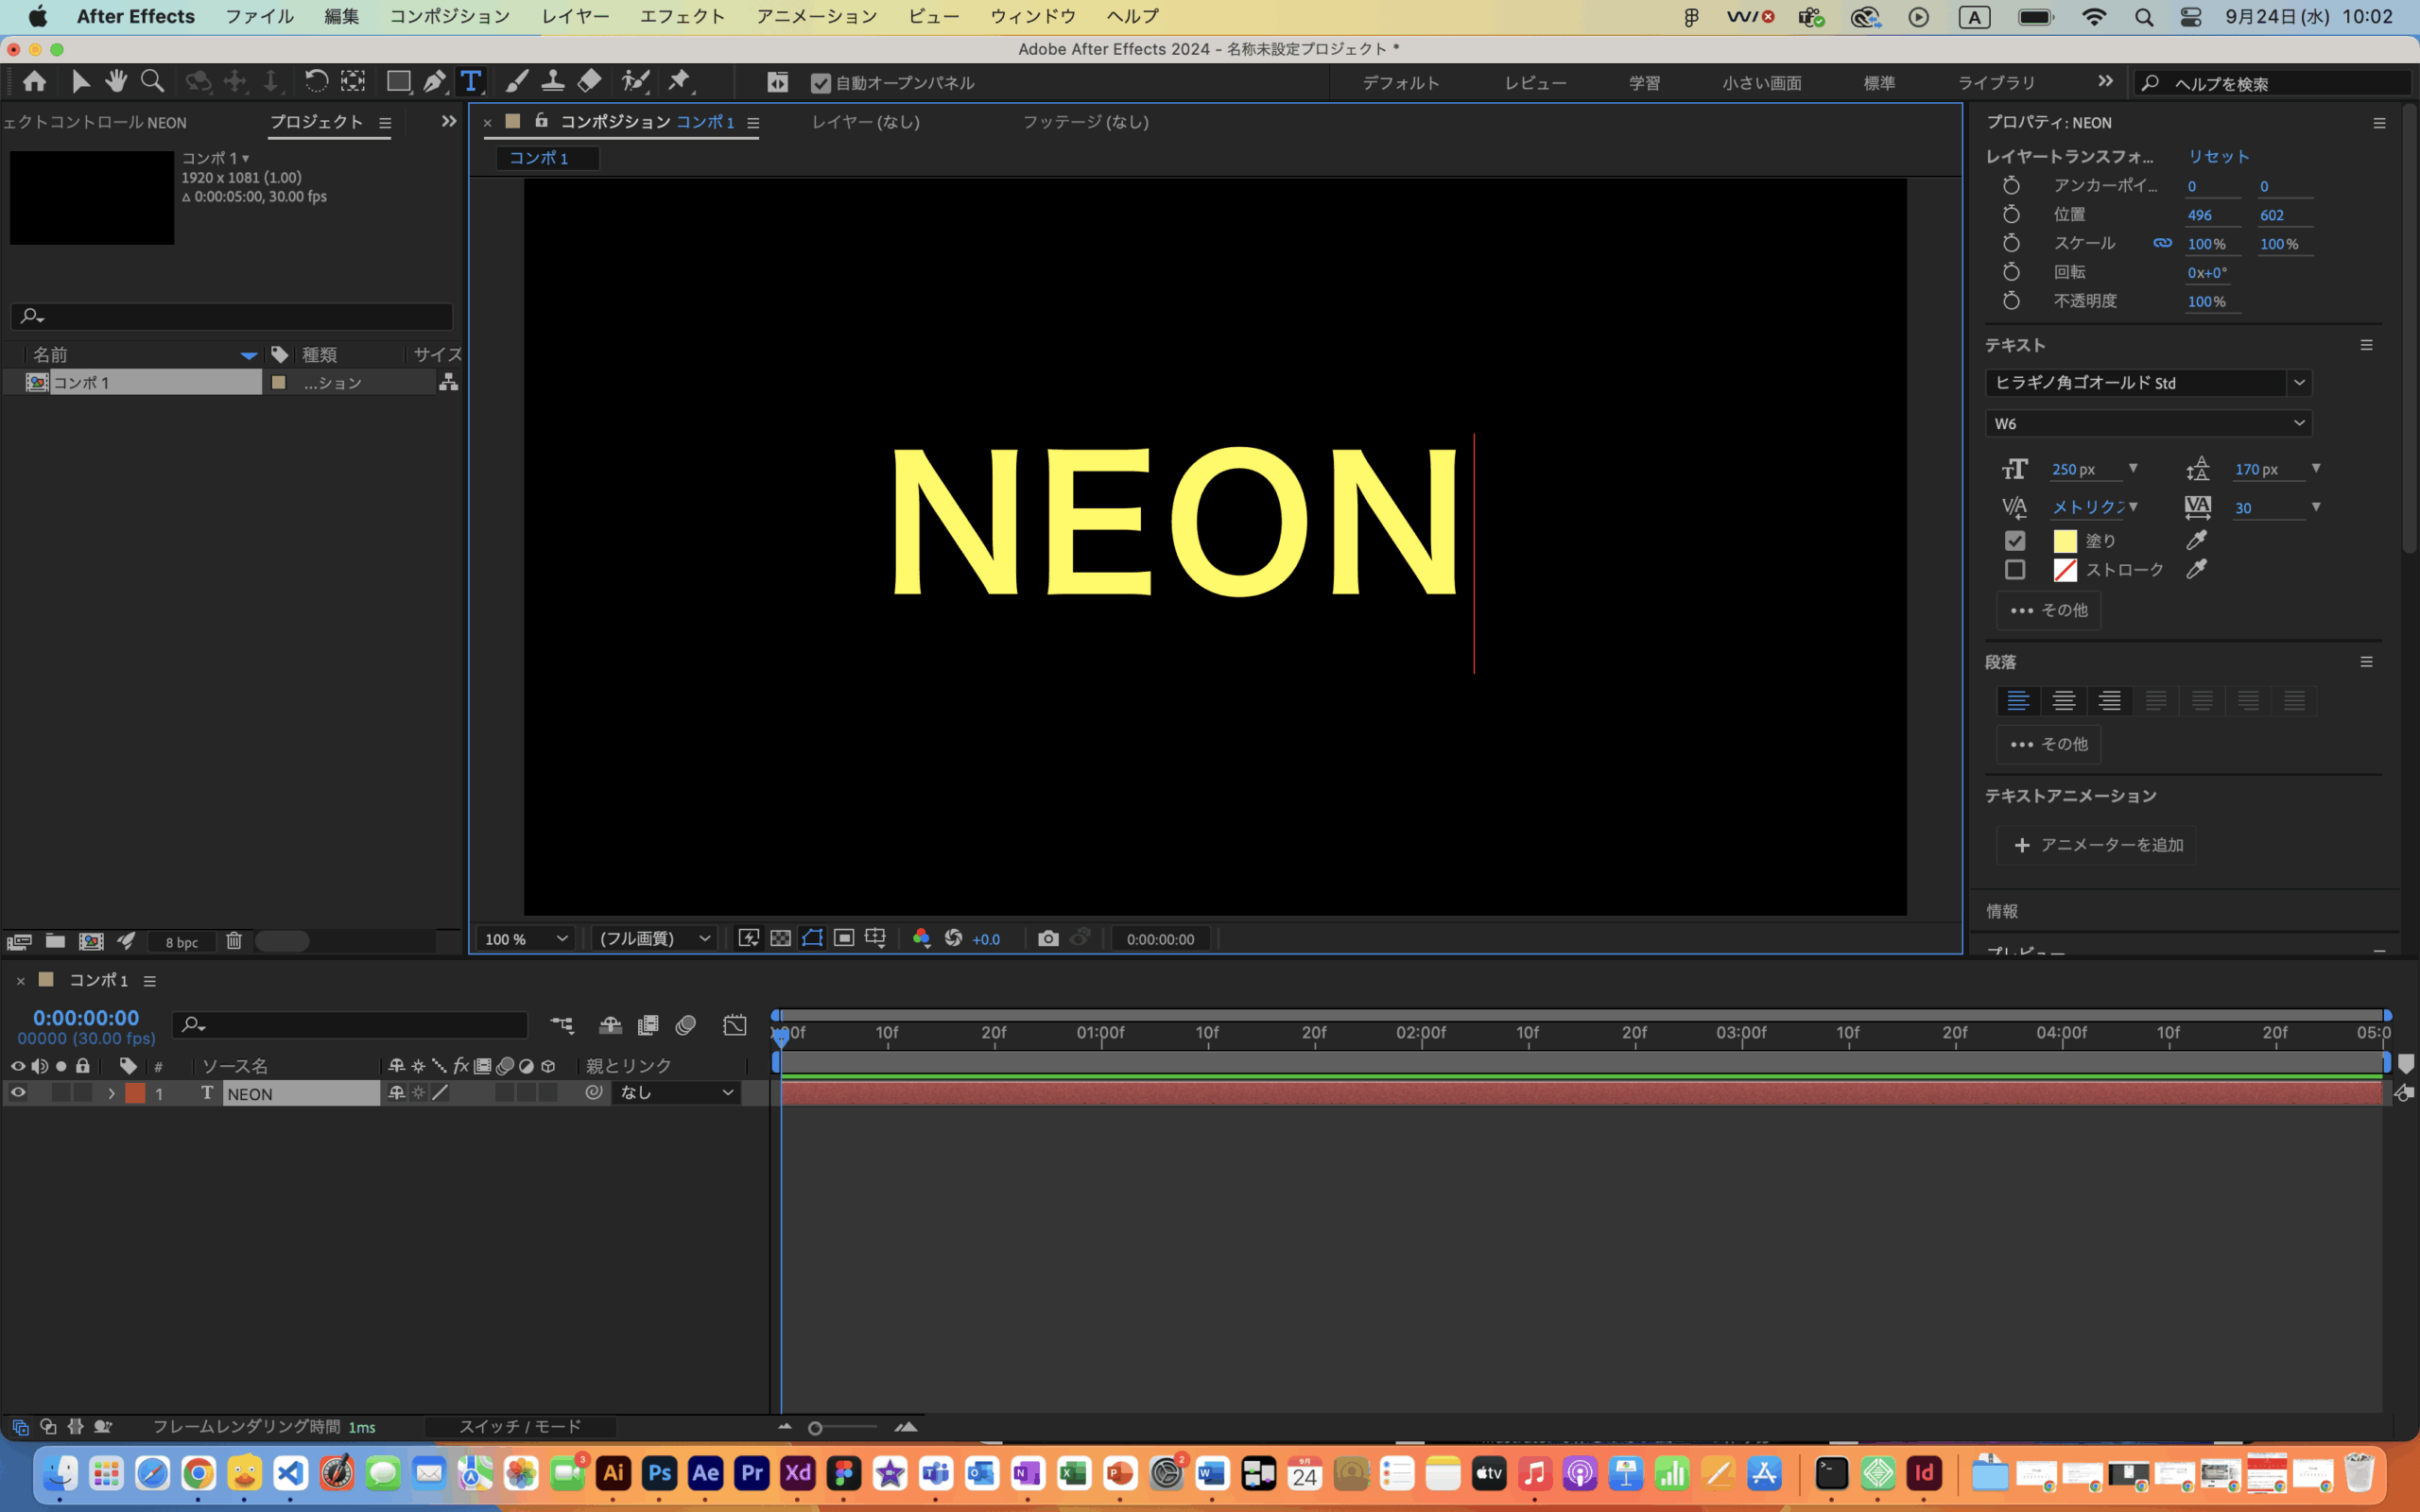Select the Zoom magnifier tool

pos(152,81)
